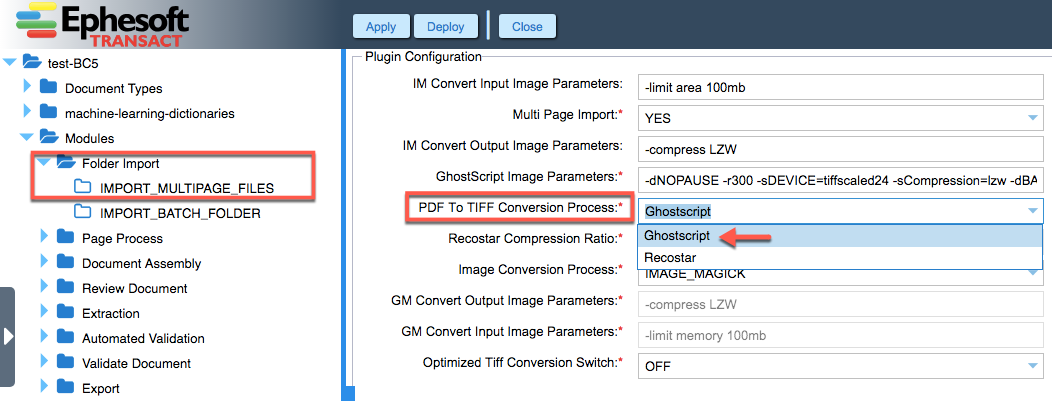Click the Document Types folder icon
The image size is (1052, 401).
point(48,87)
